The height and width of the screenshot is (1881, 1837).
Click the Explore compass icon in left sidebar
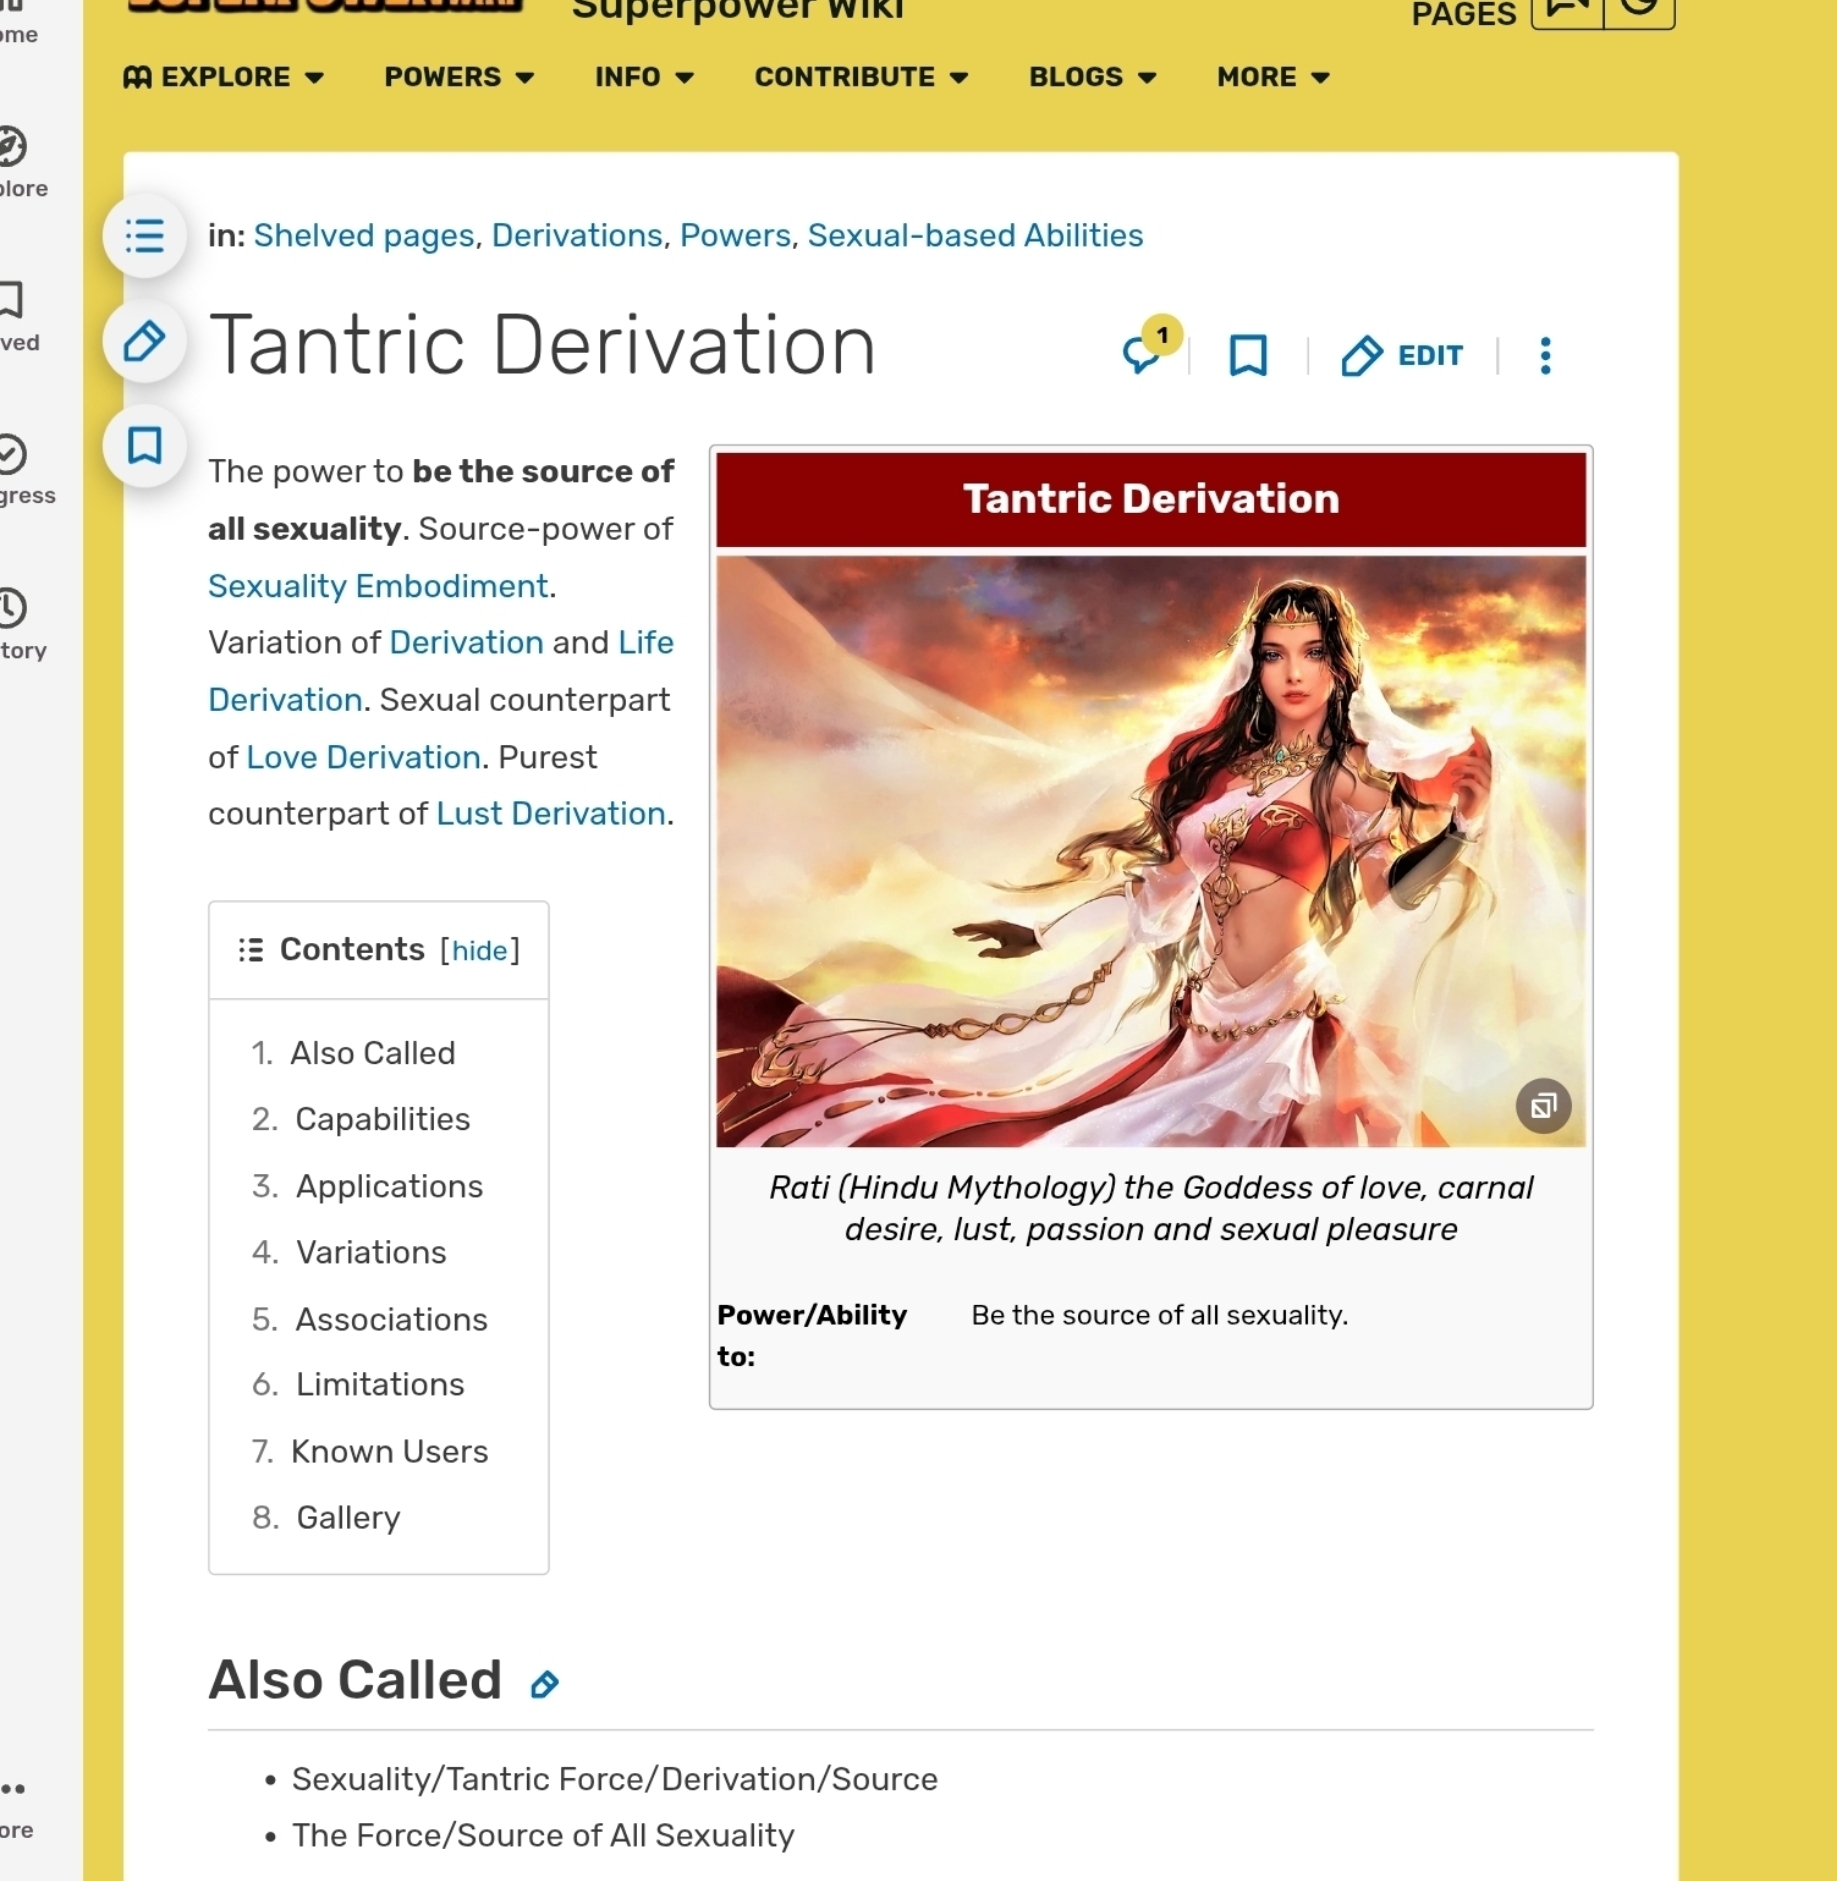coord(12,147)
